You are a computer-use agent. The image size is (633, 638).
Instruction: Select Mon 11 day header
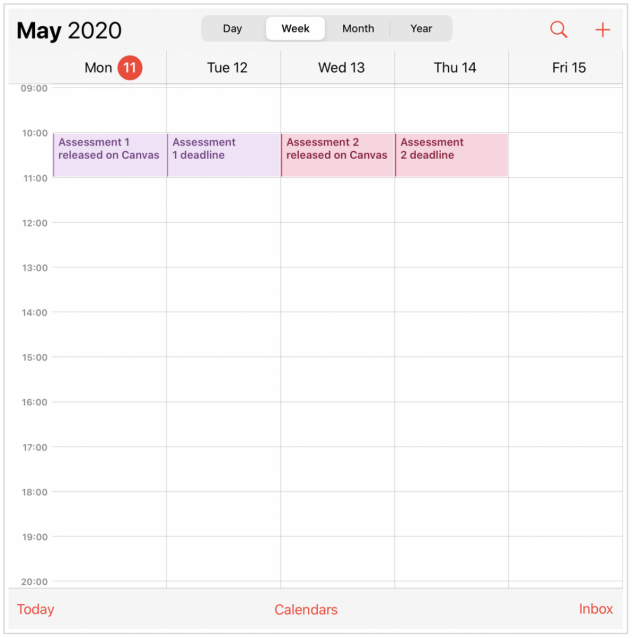99,68
